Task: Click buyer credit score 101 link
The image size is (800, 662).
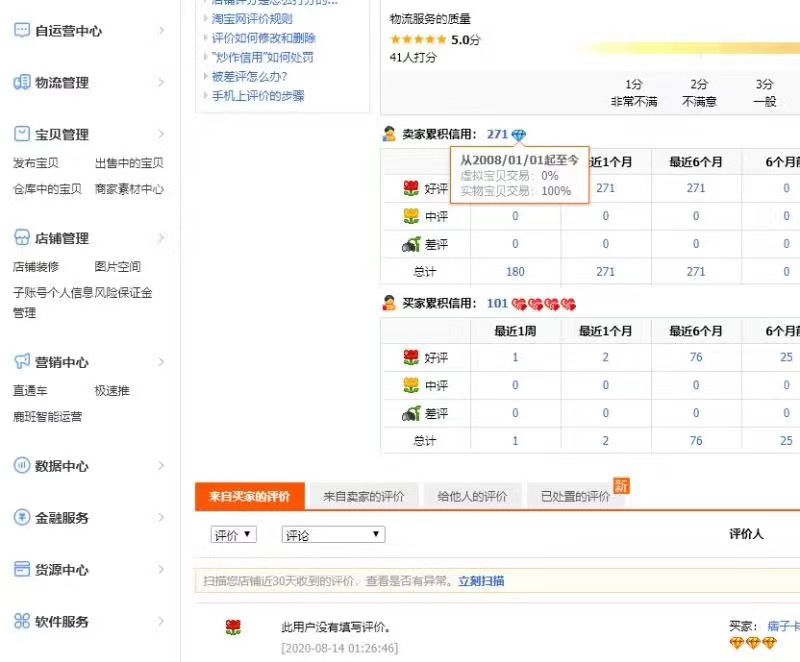Action: (x=497, y=303)
